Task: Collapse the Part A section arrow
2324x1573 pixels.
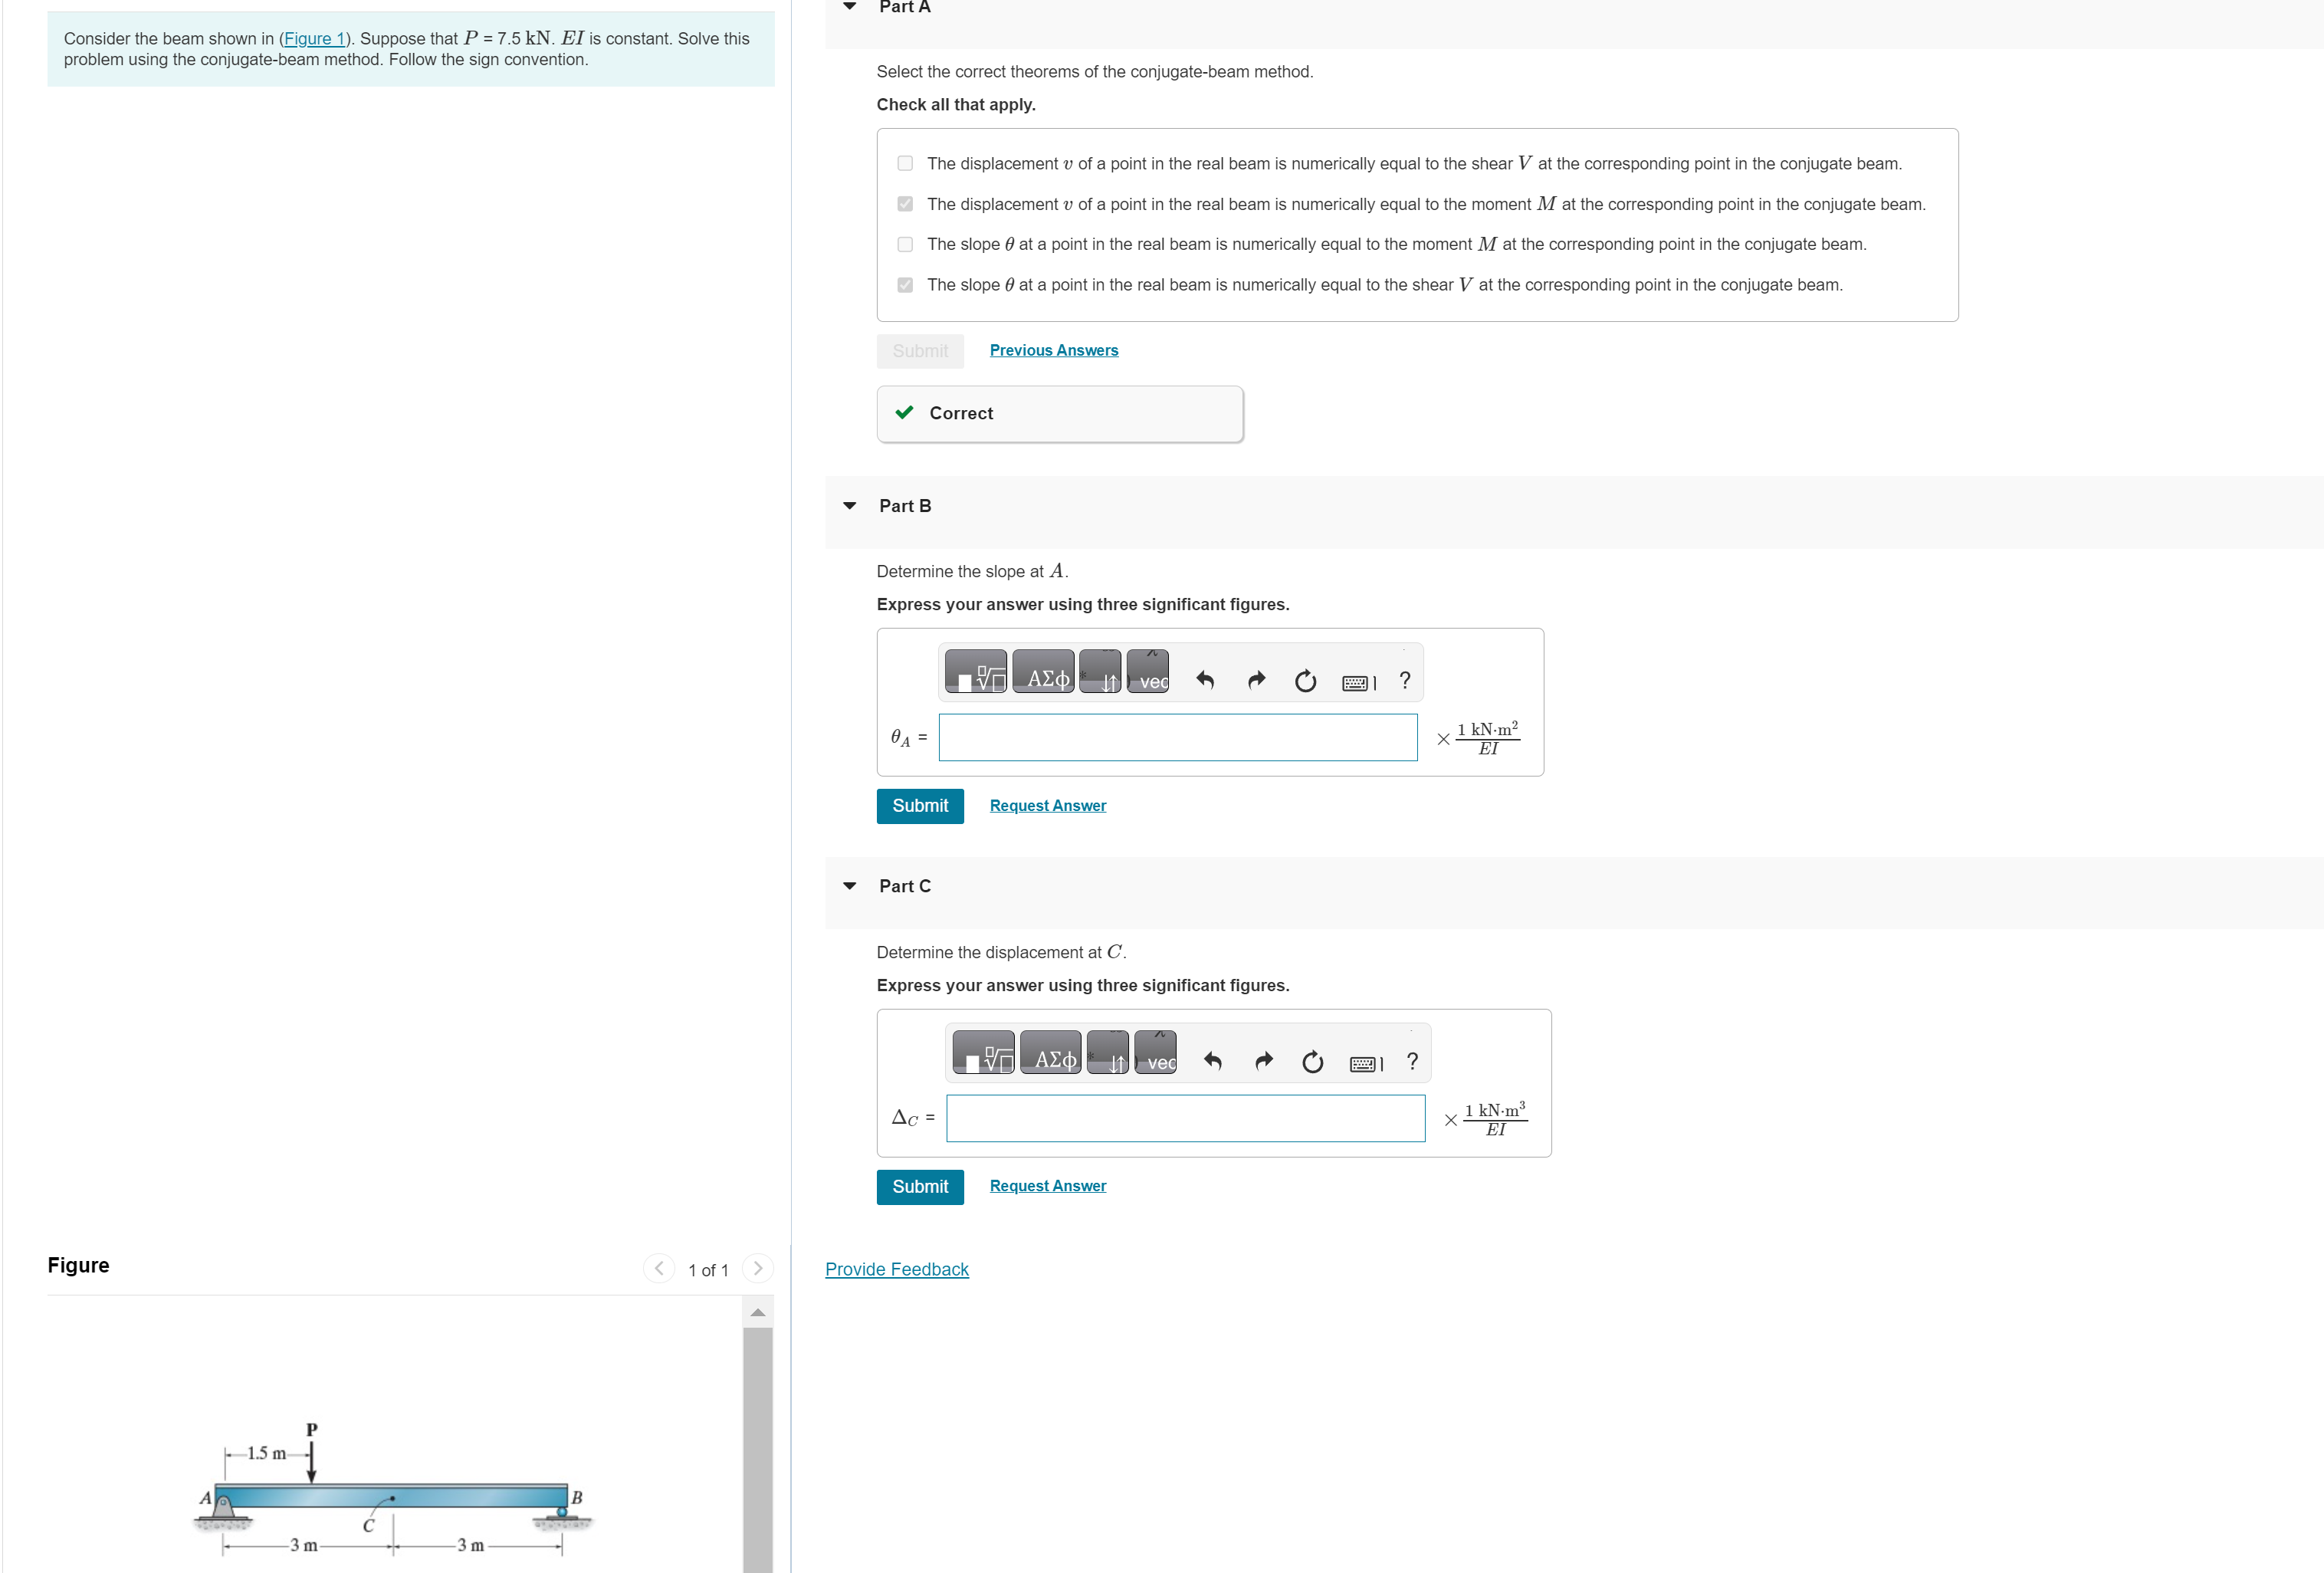Action: (x=850, y=7)
